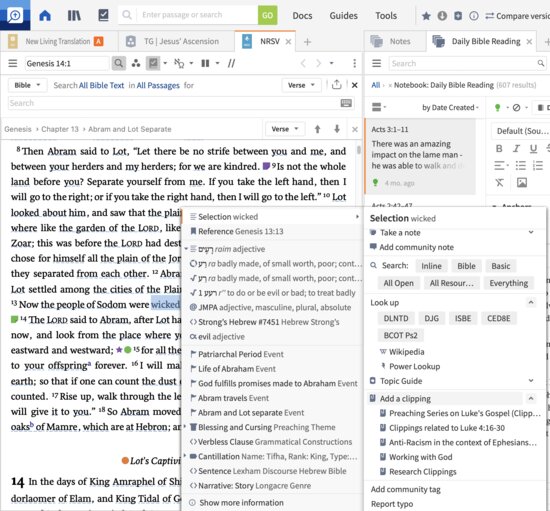Click the interlinear tool icon
This screenshot has height=511, width=550.
[179, 63]
